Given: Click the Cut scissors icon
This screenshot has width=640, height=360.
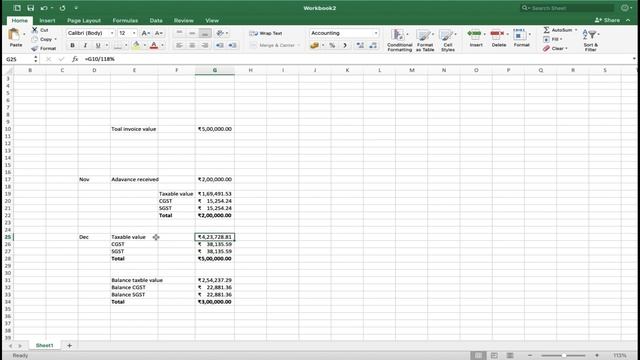Looking at the screenshot, I should 35,30.
